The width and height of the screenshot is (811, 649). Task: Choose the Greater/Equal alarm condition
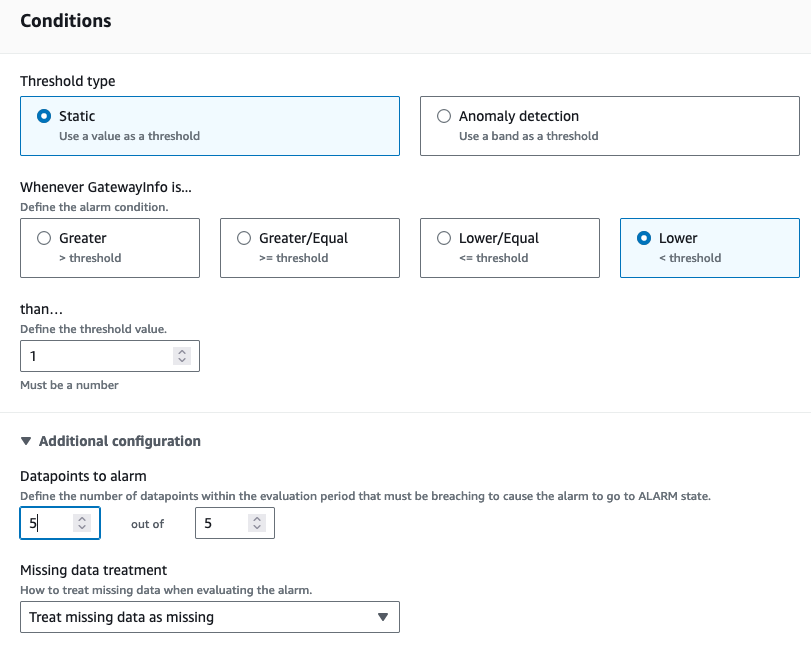click(244, 238)
